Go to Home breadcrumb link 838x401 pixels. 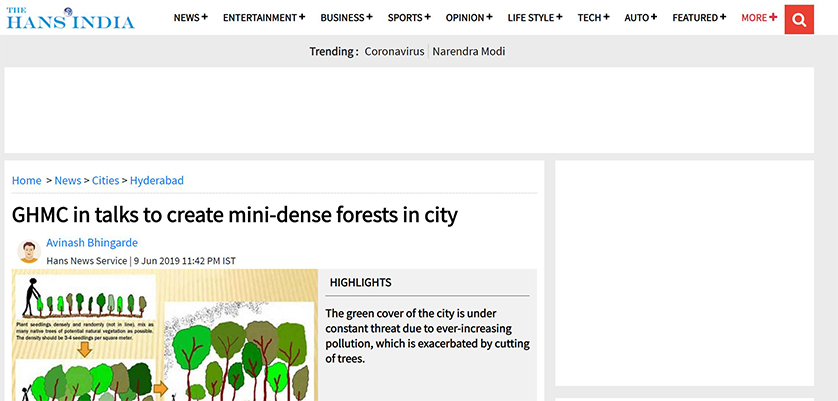[x=27, y=181]
